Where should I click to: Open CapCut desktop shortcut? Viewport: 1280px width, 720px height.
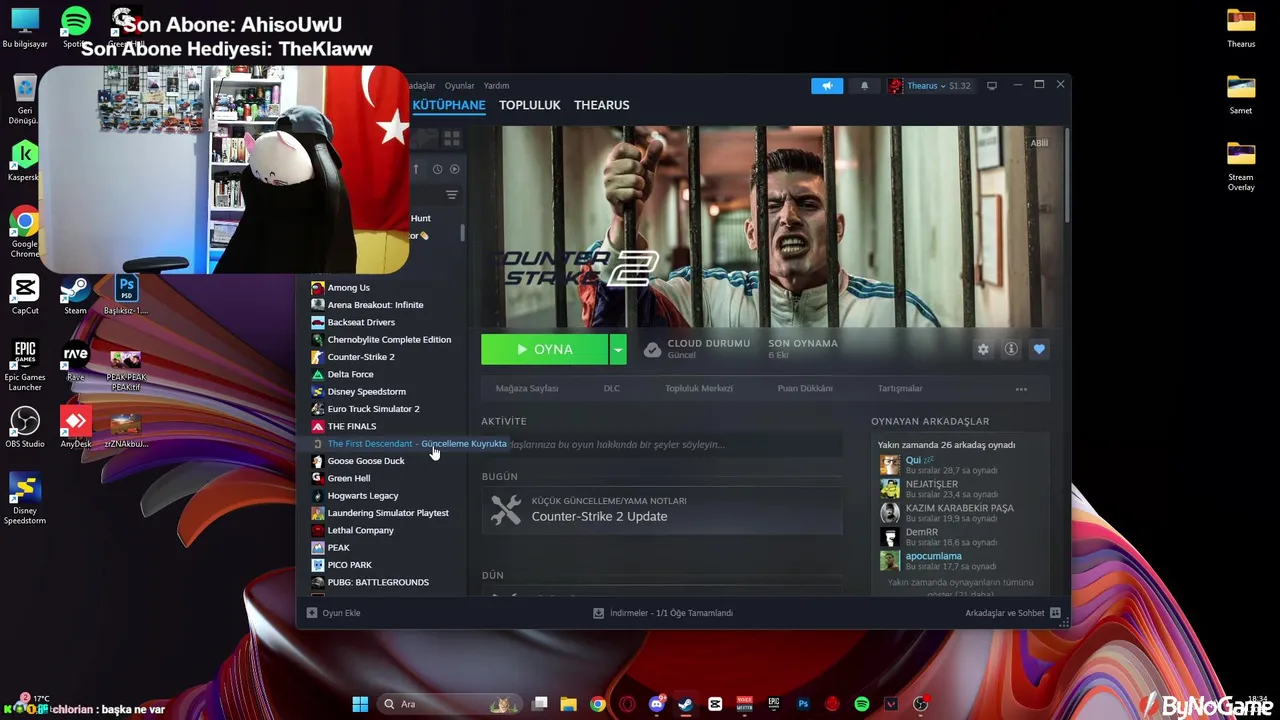pyautogui.click(x=25, y=295)
